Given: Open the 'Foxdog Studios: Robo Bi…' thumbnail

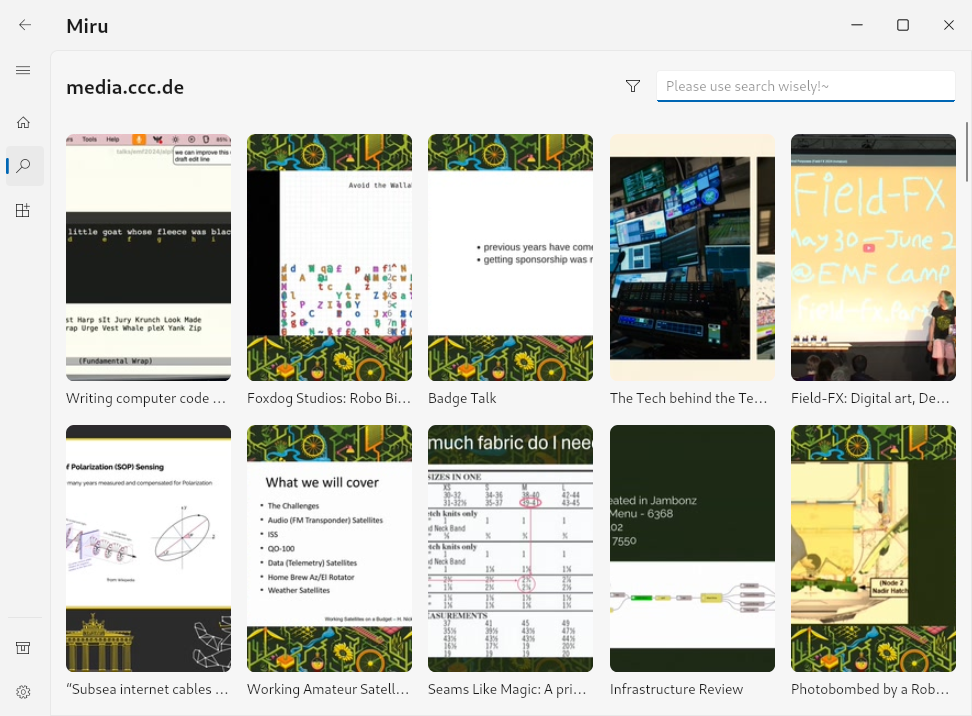Looking at the screenshot, I should [329, 257].
